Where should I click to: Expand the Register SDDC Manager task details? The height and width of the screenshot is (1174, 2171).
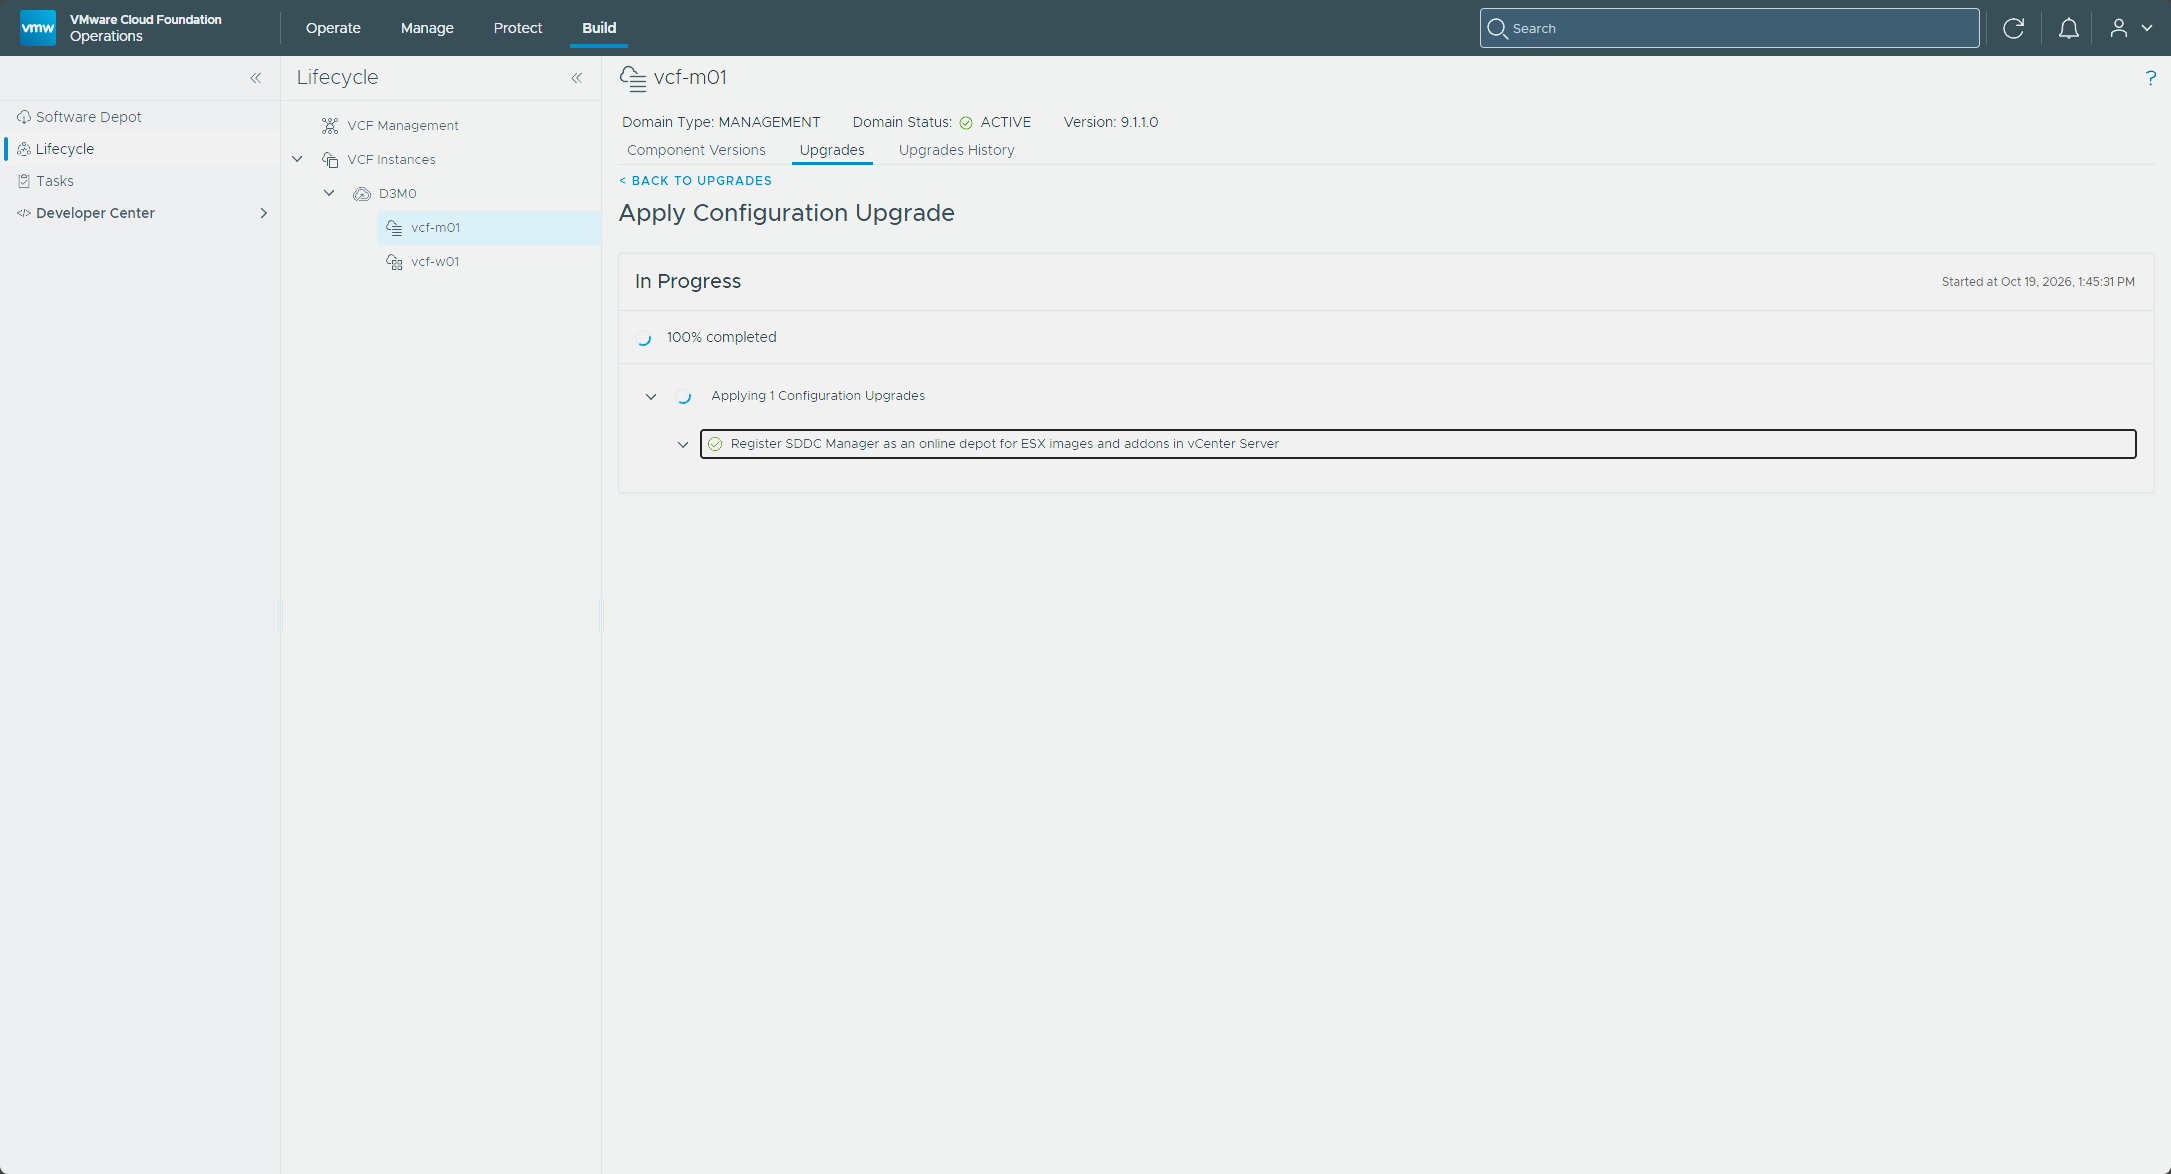[683, 445]
